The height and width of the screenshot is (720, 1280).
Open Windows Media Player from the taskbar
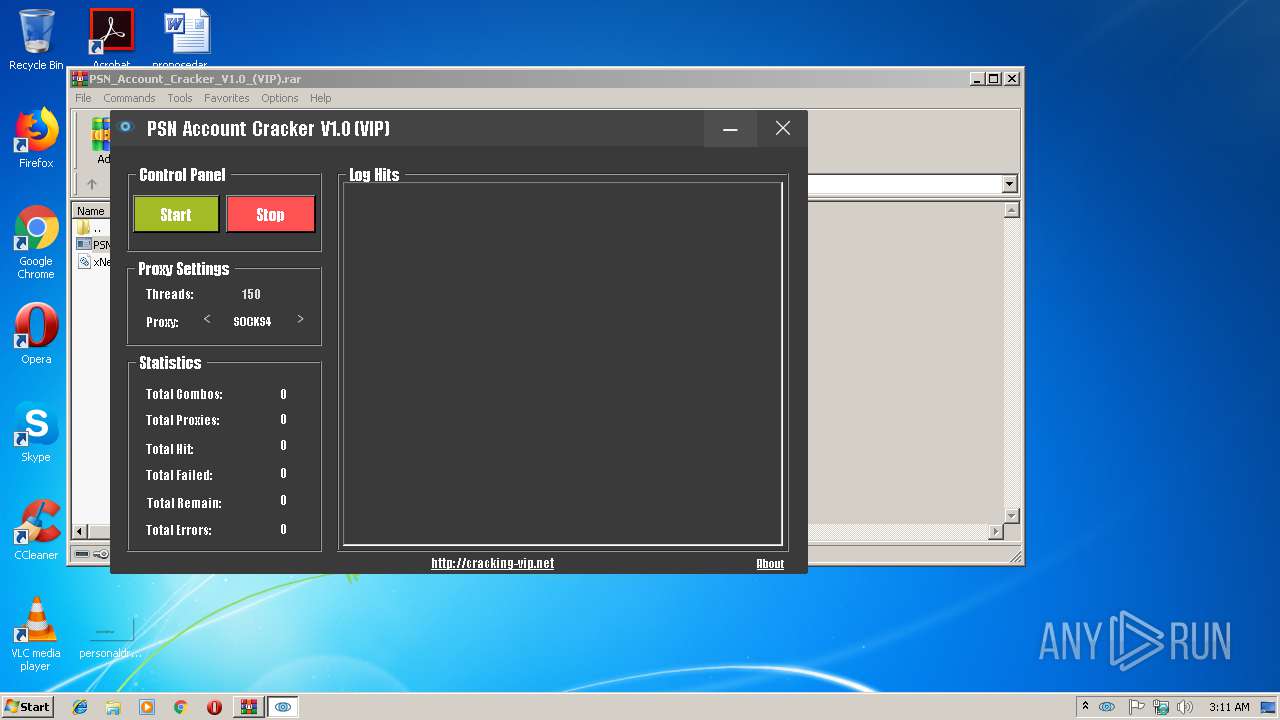pyautogui.click(x=147, y=707)
